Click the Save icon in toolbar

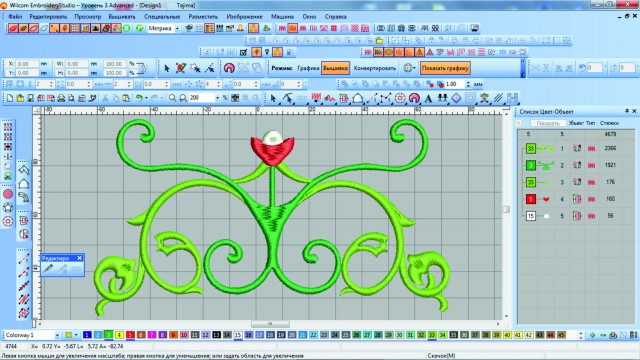pos(30,98)
